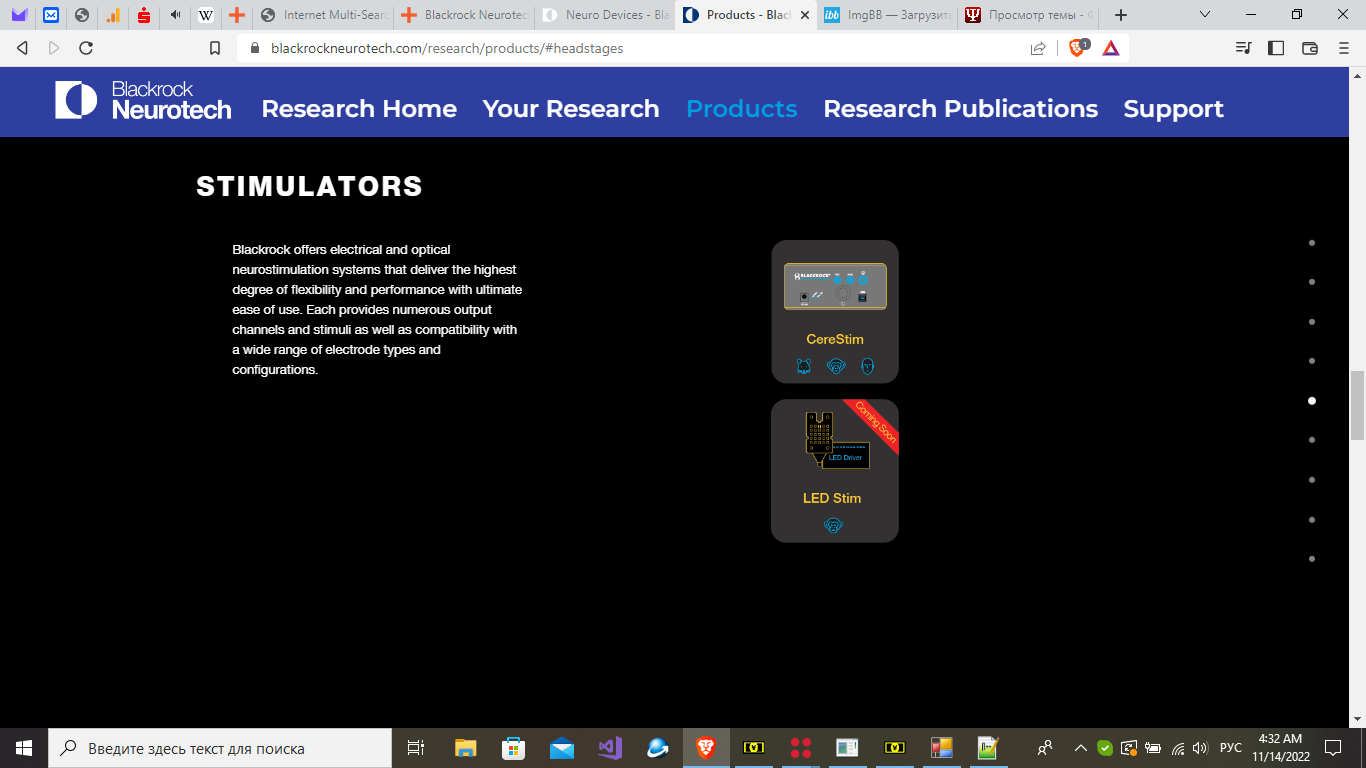Open Brave Wallet icon

click(x=1310, y=48)
